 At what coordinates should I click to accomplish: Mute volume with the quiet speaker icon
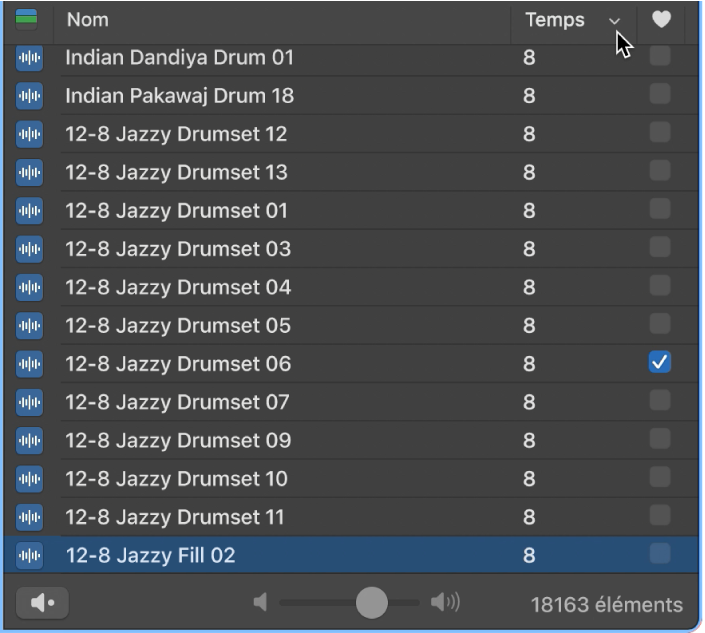point(261,602)
